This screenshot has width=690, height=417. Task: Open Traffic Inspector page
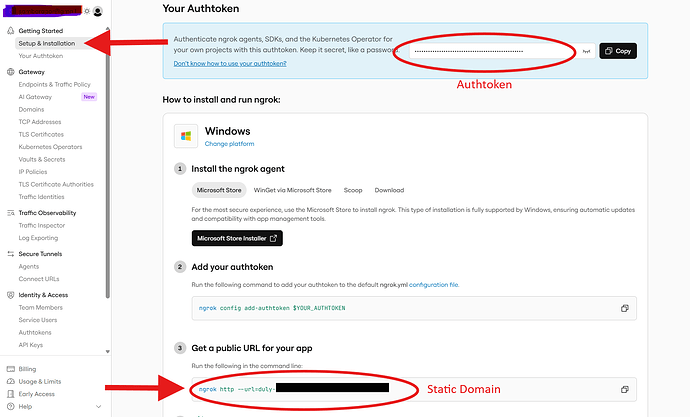tap(41, 225)
